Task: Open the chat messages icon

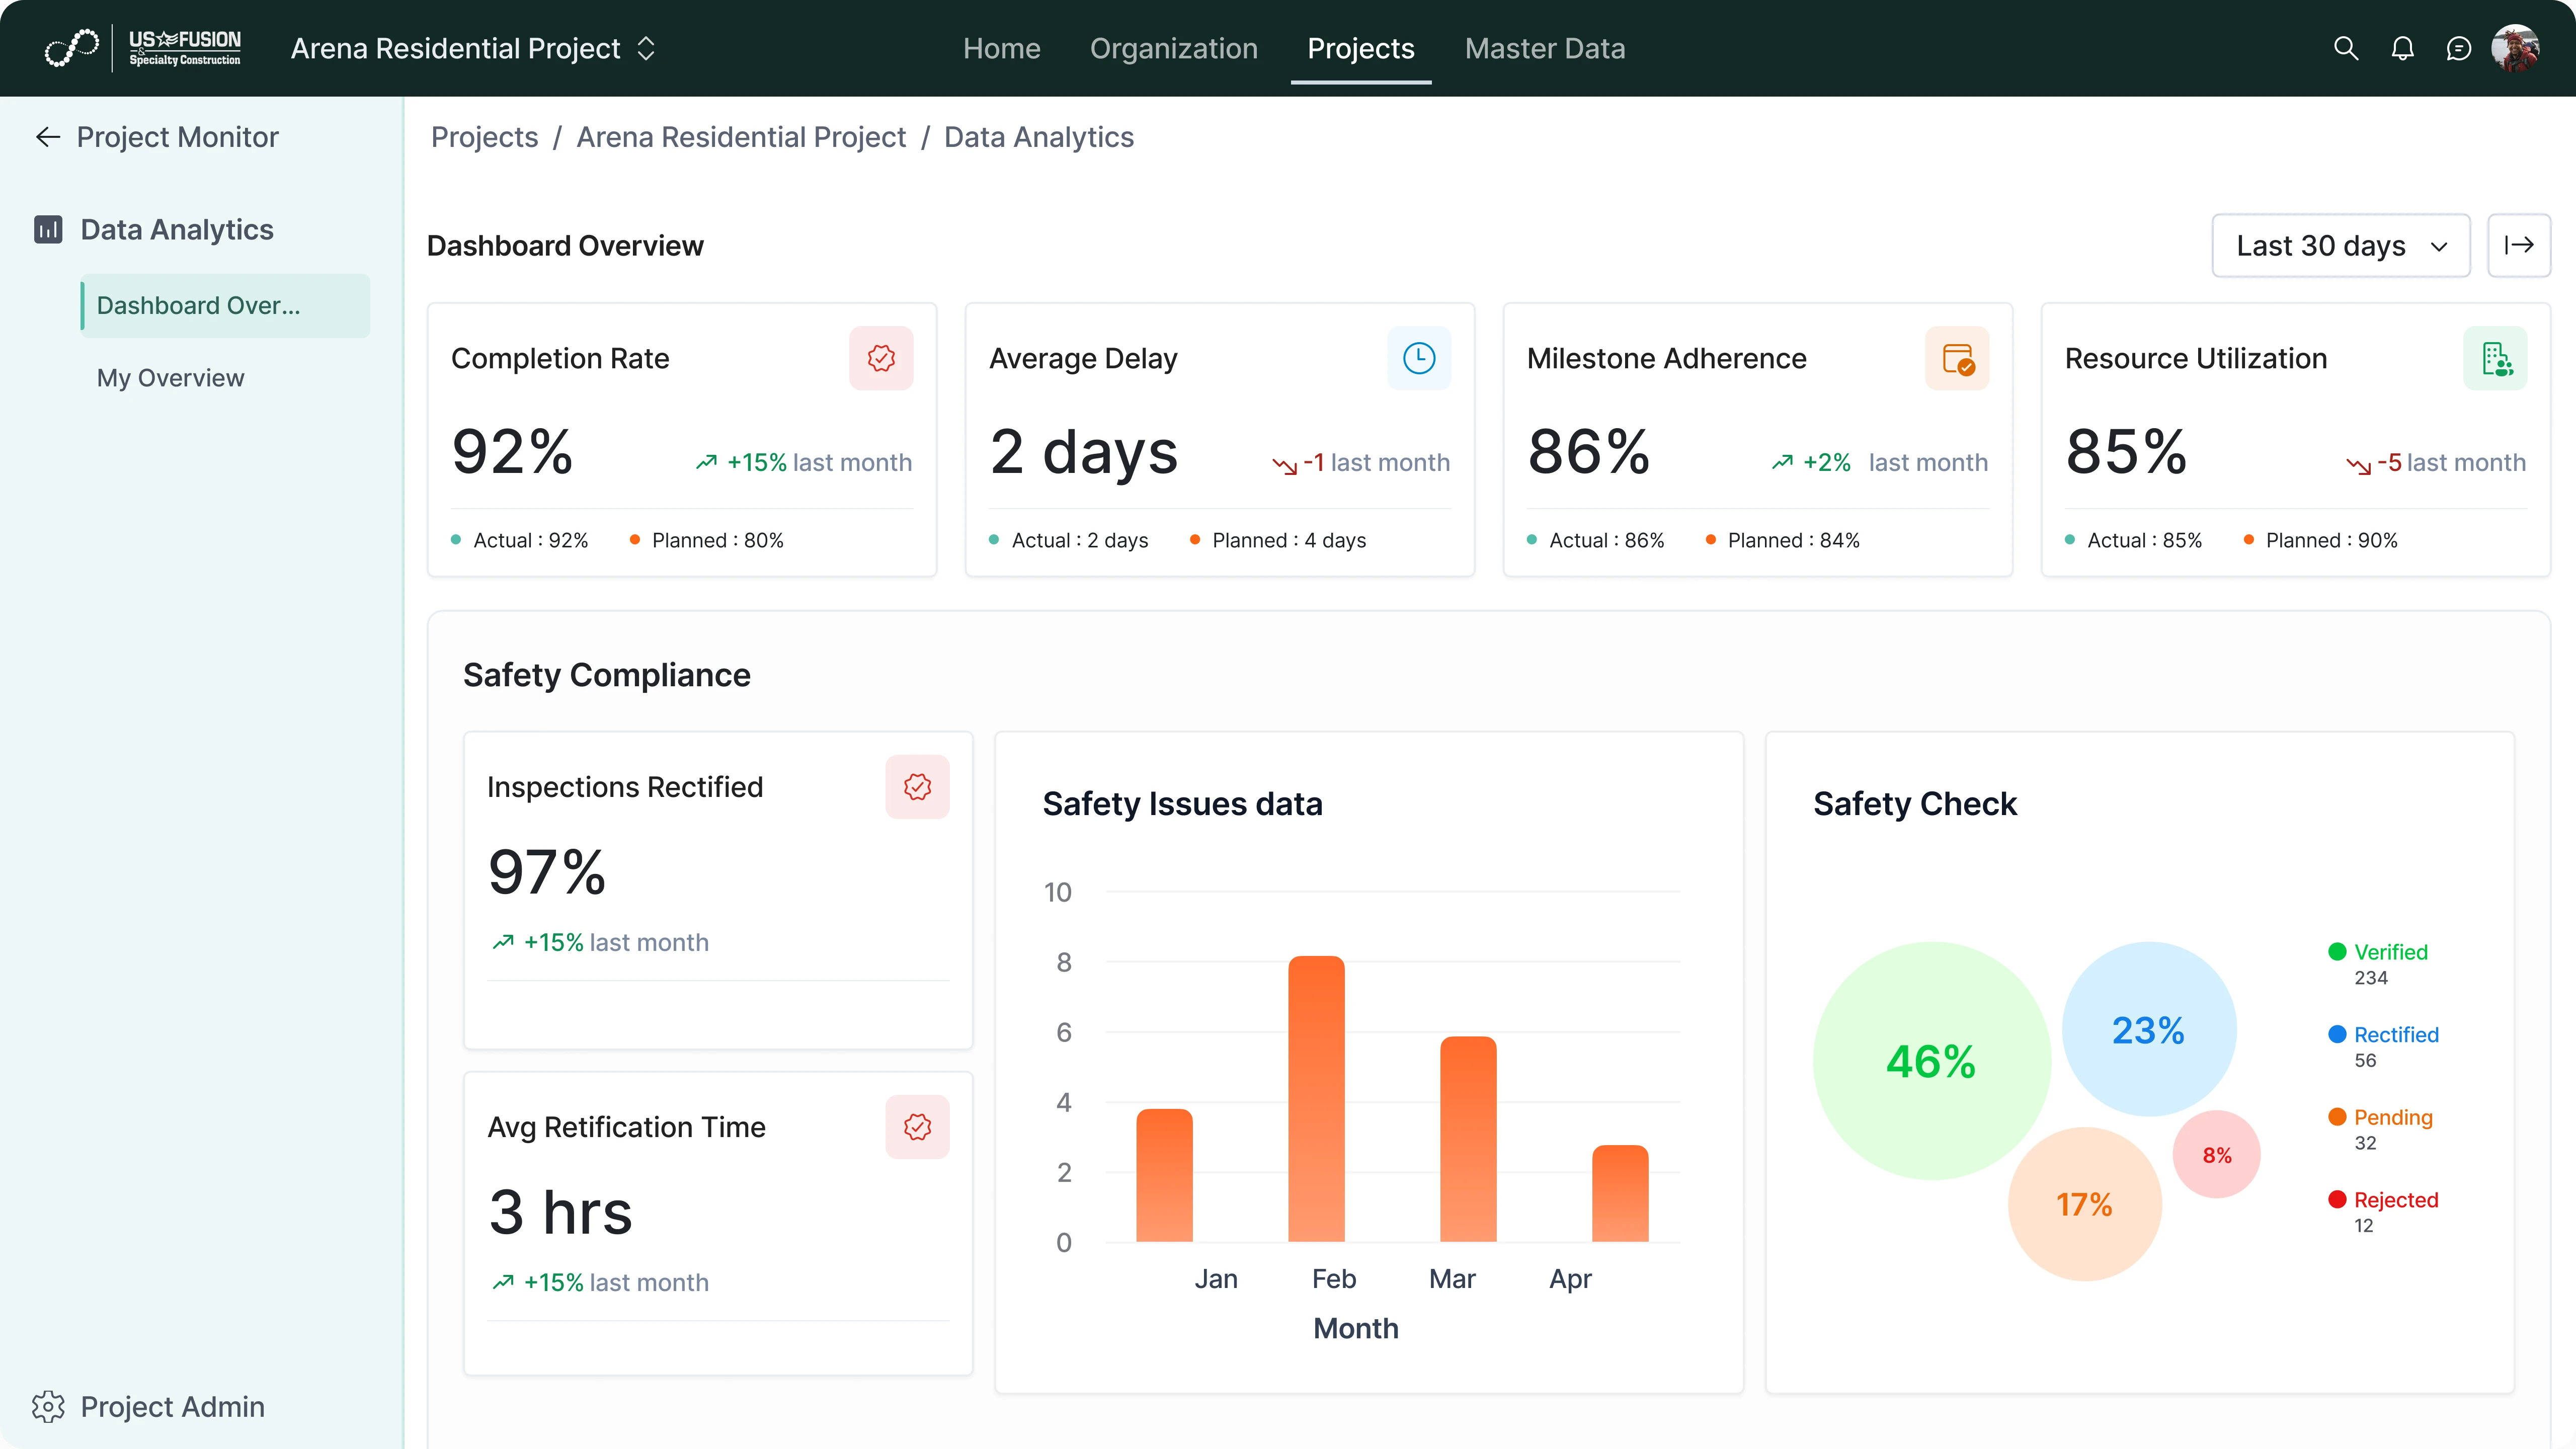Action: (x=2460, y=48)
